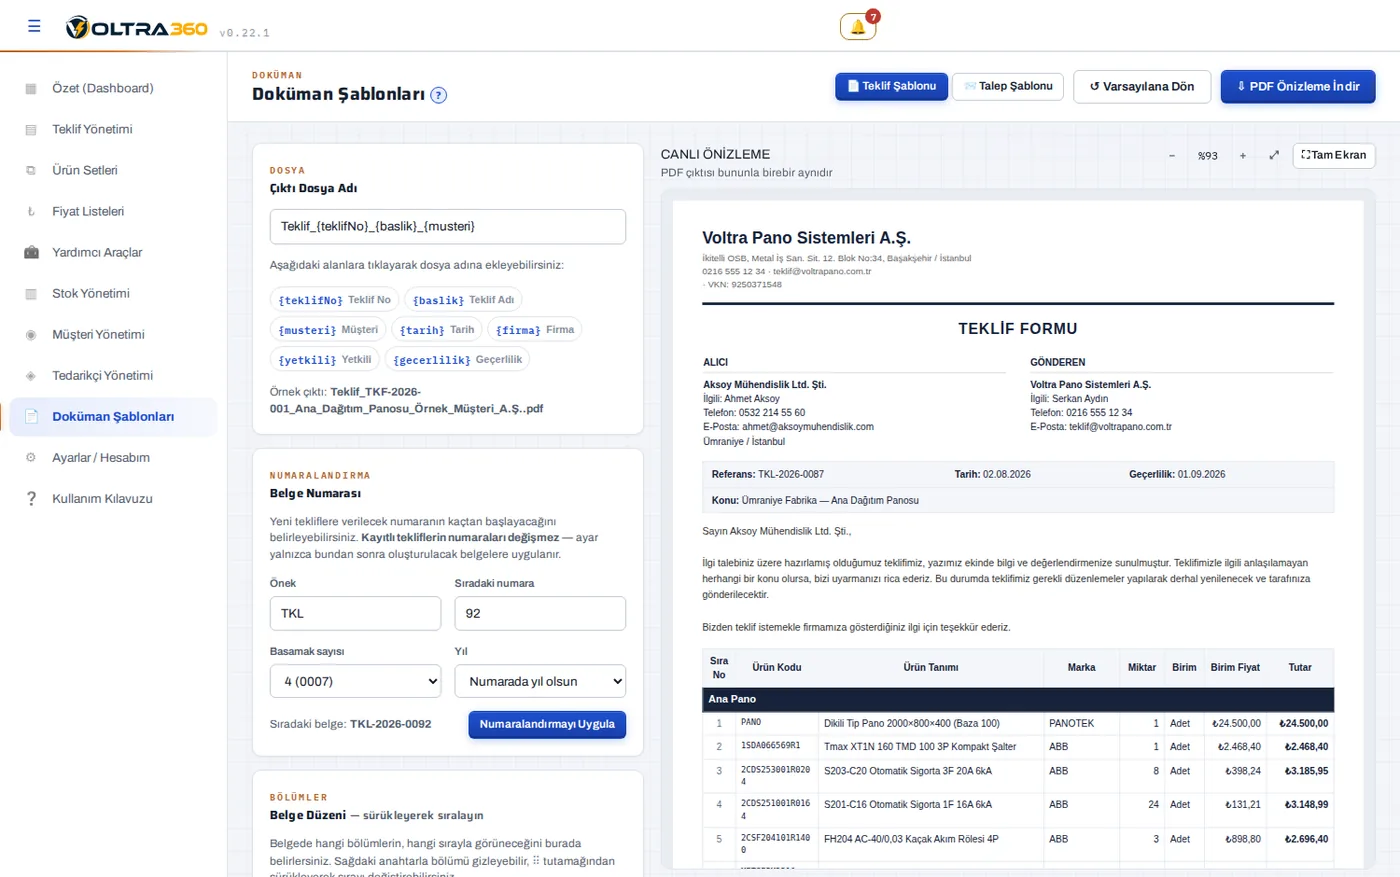Viewport: 1400px width, 877px height.
Task: Zoom in the live preview
Action: 1243,156
